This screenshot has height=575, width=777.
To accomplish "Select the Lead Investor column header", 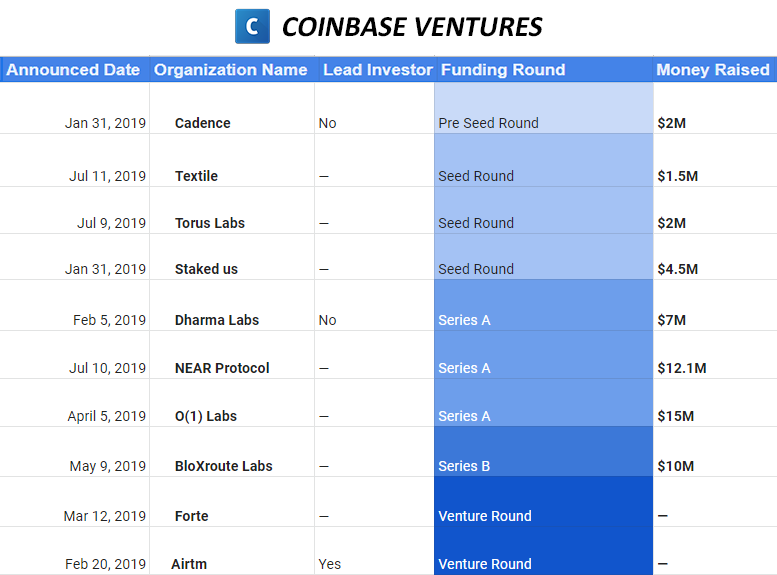I will (x=378, y=70).
